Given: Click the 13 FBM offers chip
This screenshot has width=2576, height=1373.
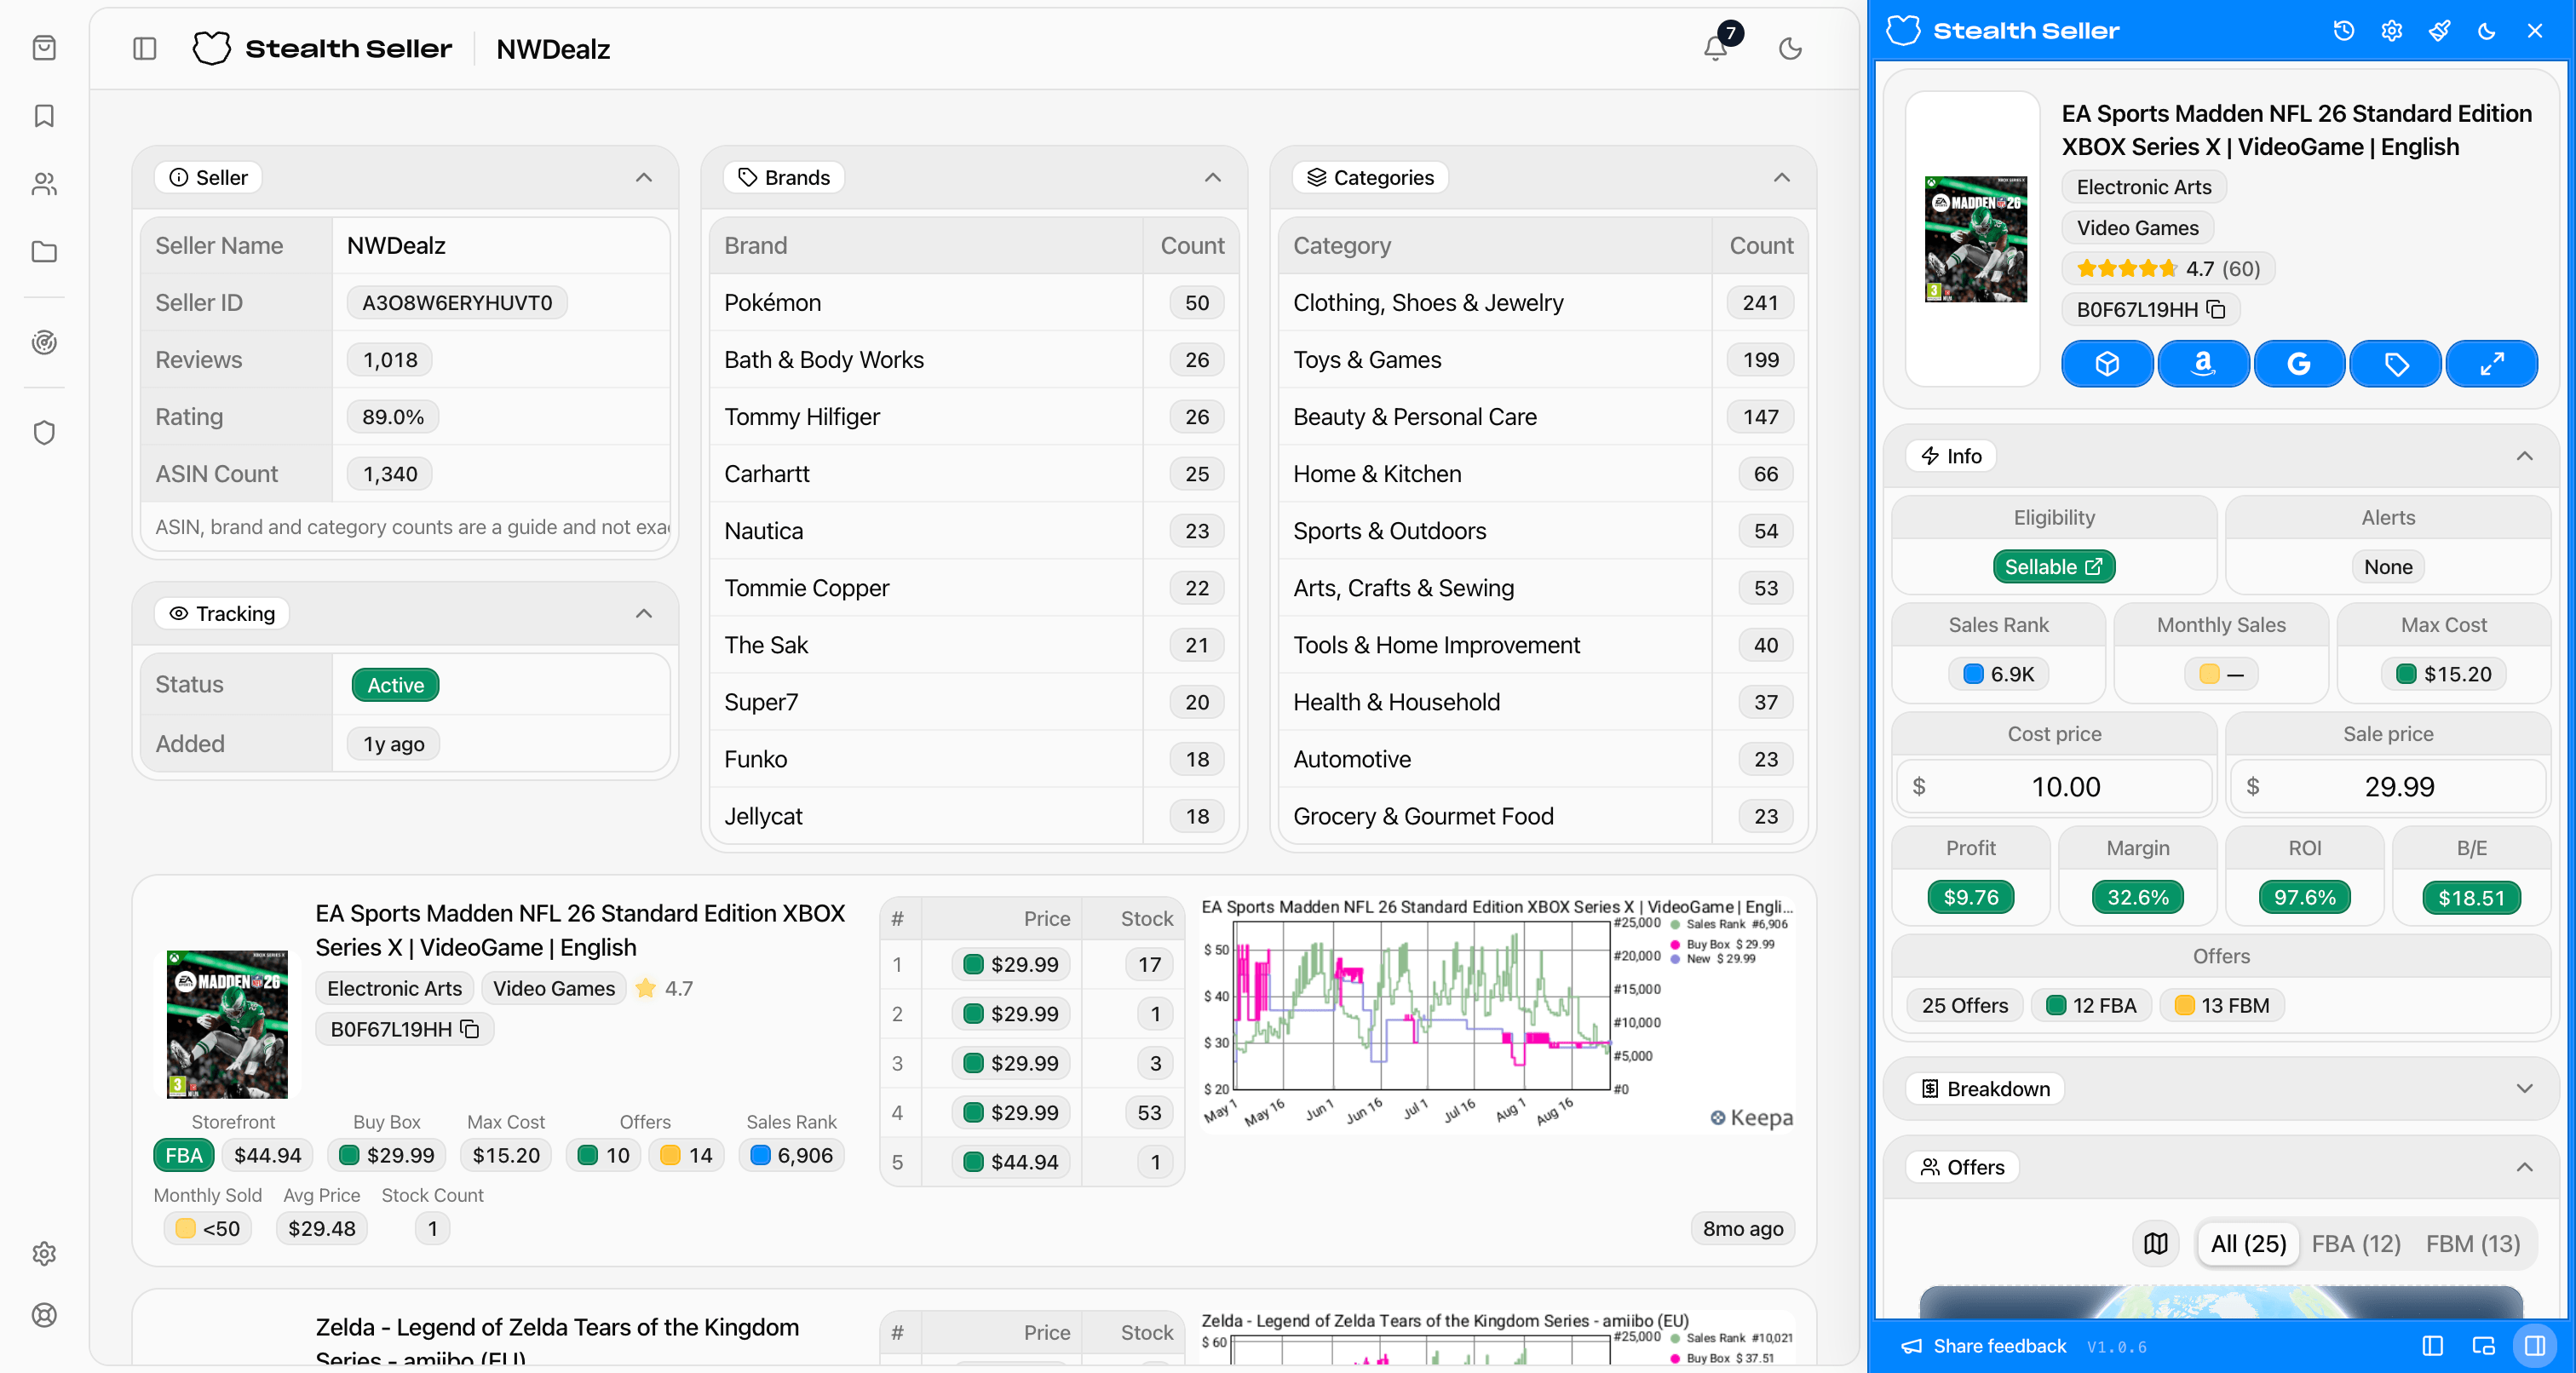Looking at the screenshot, I should tap(2222, 1005).
